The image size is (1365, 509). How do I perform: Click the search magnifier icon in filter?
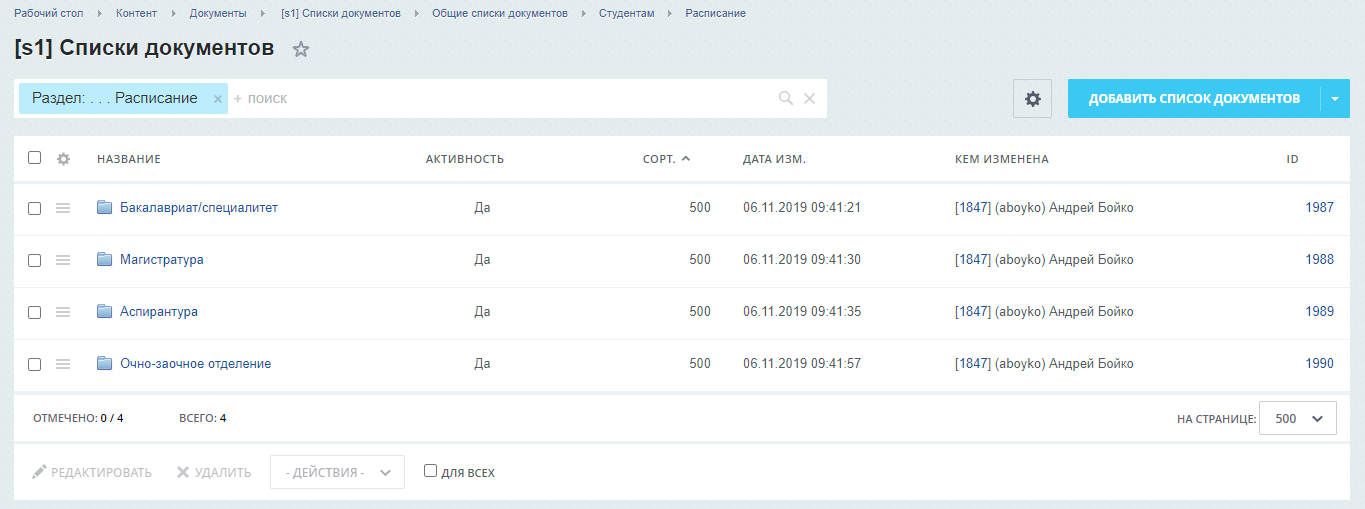coord(786,98)
